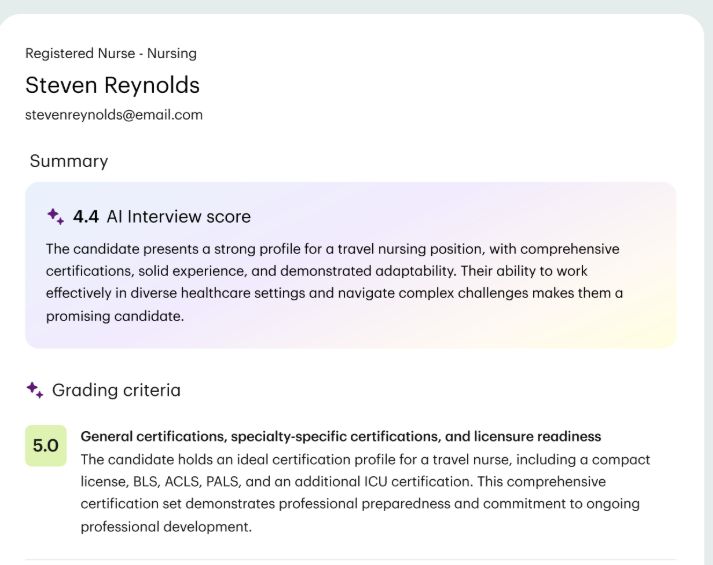Click the sparkle icon beside AI Interview score

[55, 216]
